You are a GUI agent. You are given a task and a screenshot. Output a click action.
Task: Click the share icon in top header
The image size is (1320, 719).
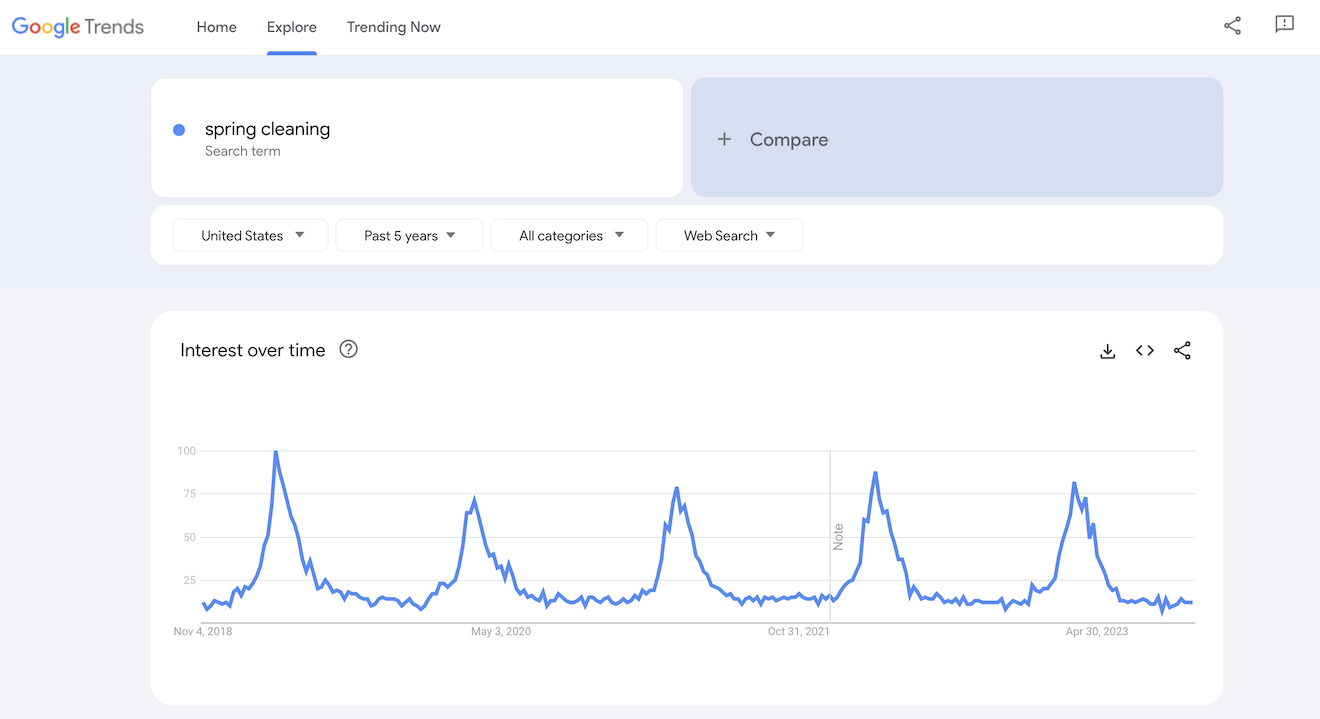pyautogui.click(x=1232, y=26)
